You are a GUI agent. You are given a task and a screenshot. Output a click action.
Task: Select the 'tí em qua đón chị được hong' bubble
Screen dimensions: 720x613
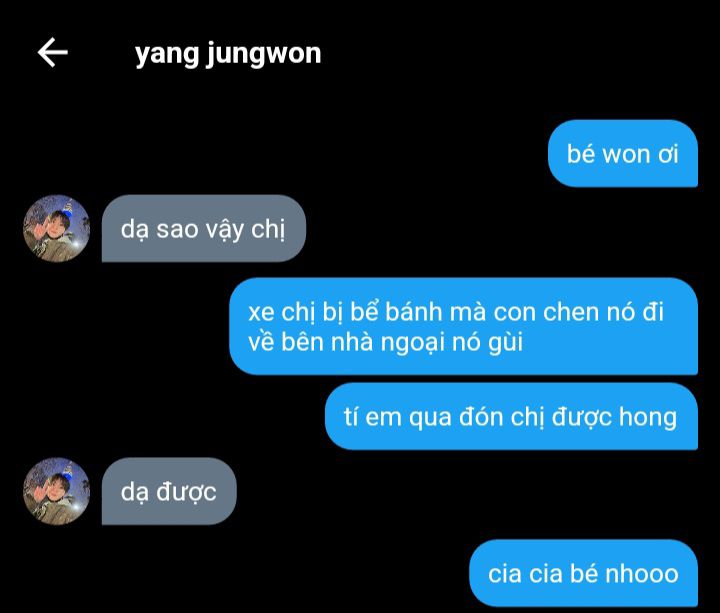(x=511, y=416)
